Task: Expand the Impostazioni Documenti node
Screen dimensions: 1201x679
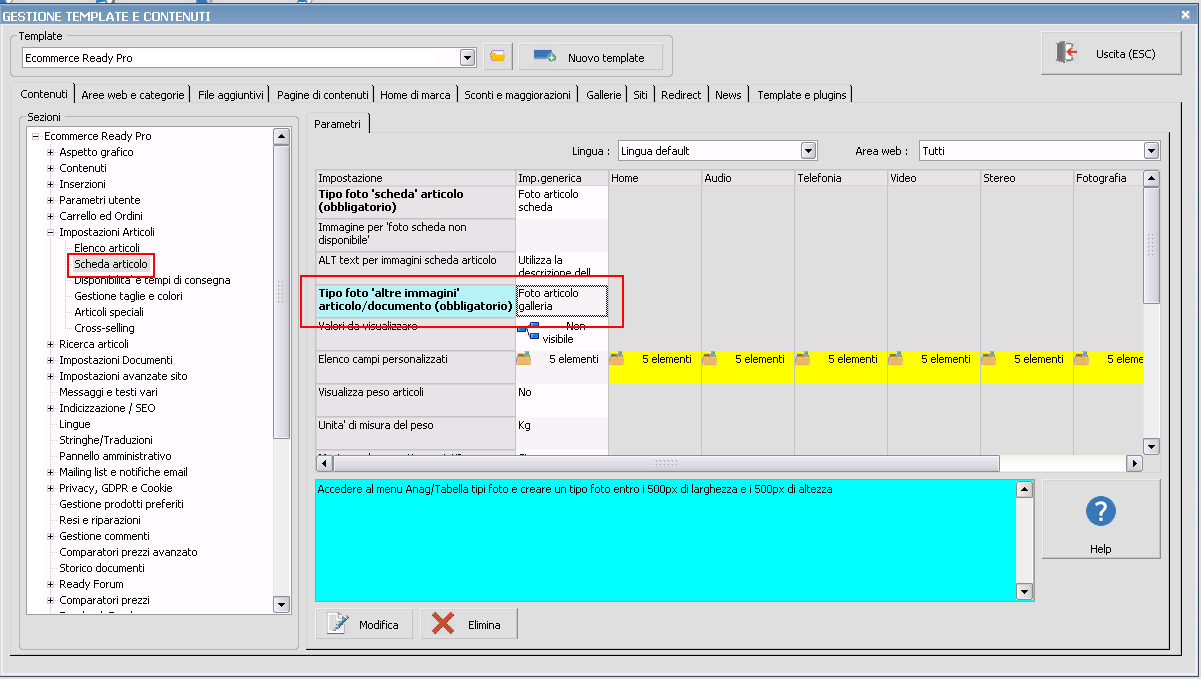Action: (50, 360)
